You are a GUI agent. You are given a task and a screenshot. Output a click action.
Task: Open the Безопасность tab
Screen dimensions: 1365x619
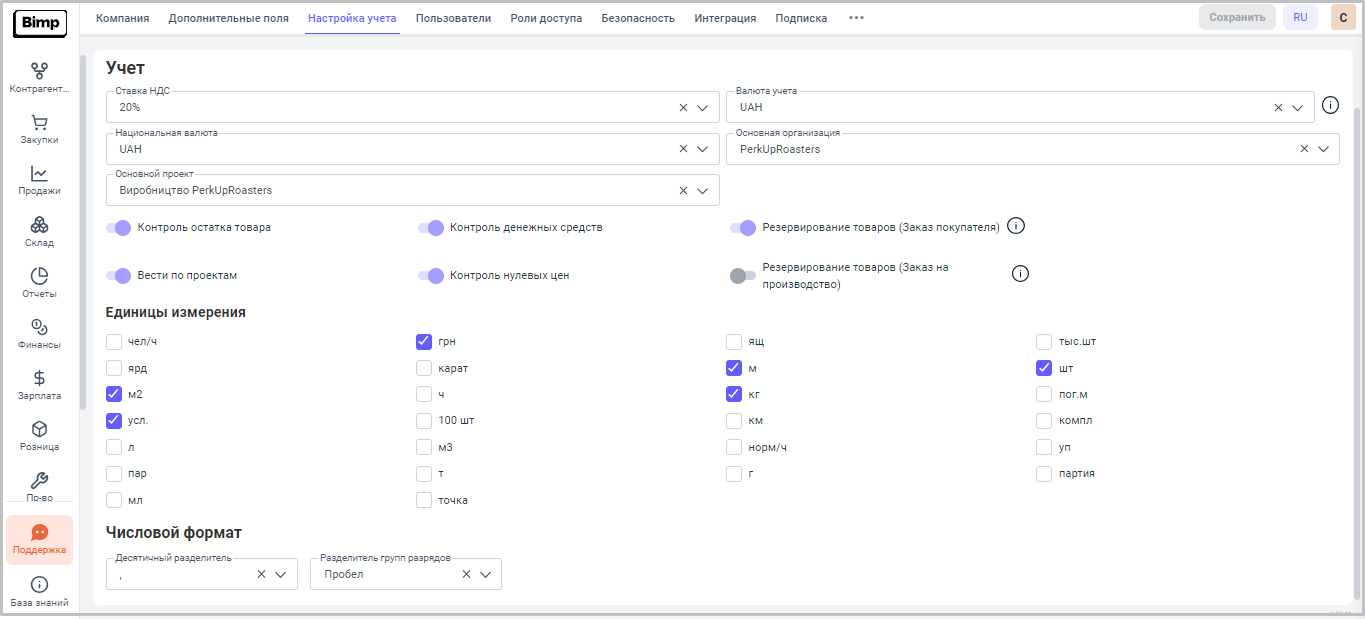[637, 18]
